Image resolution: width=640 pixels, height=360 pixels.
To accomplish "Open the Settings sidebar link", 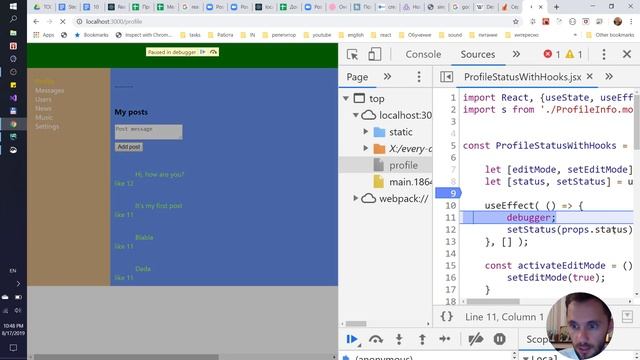I will [47, 127].
